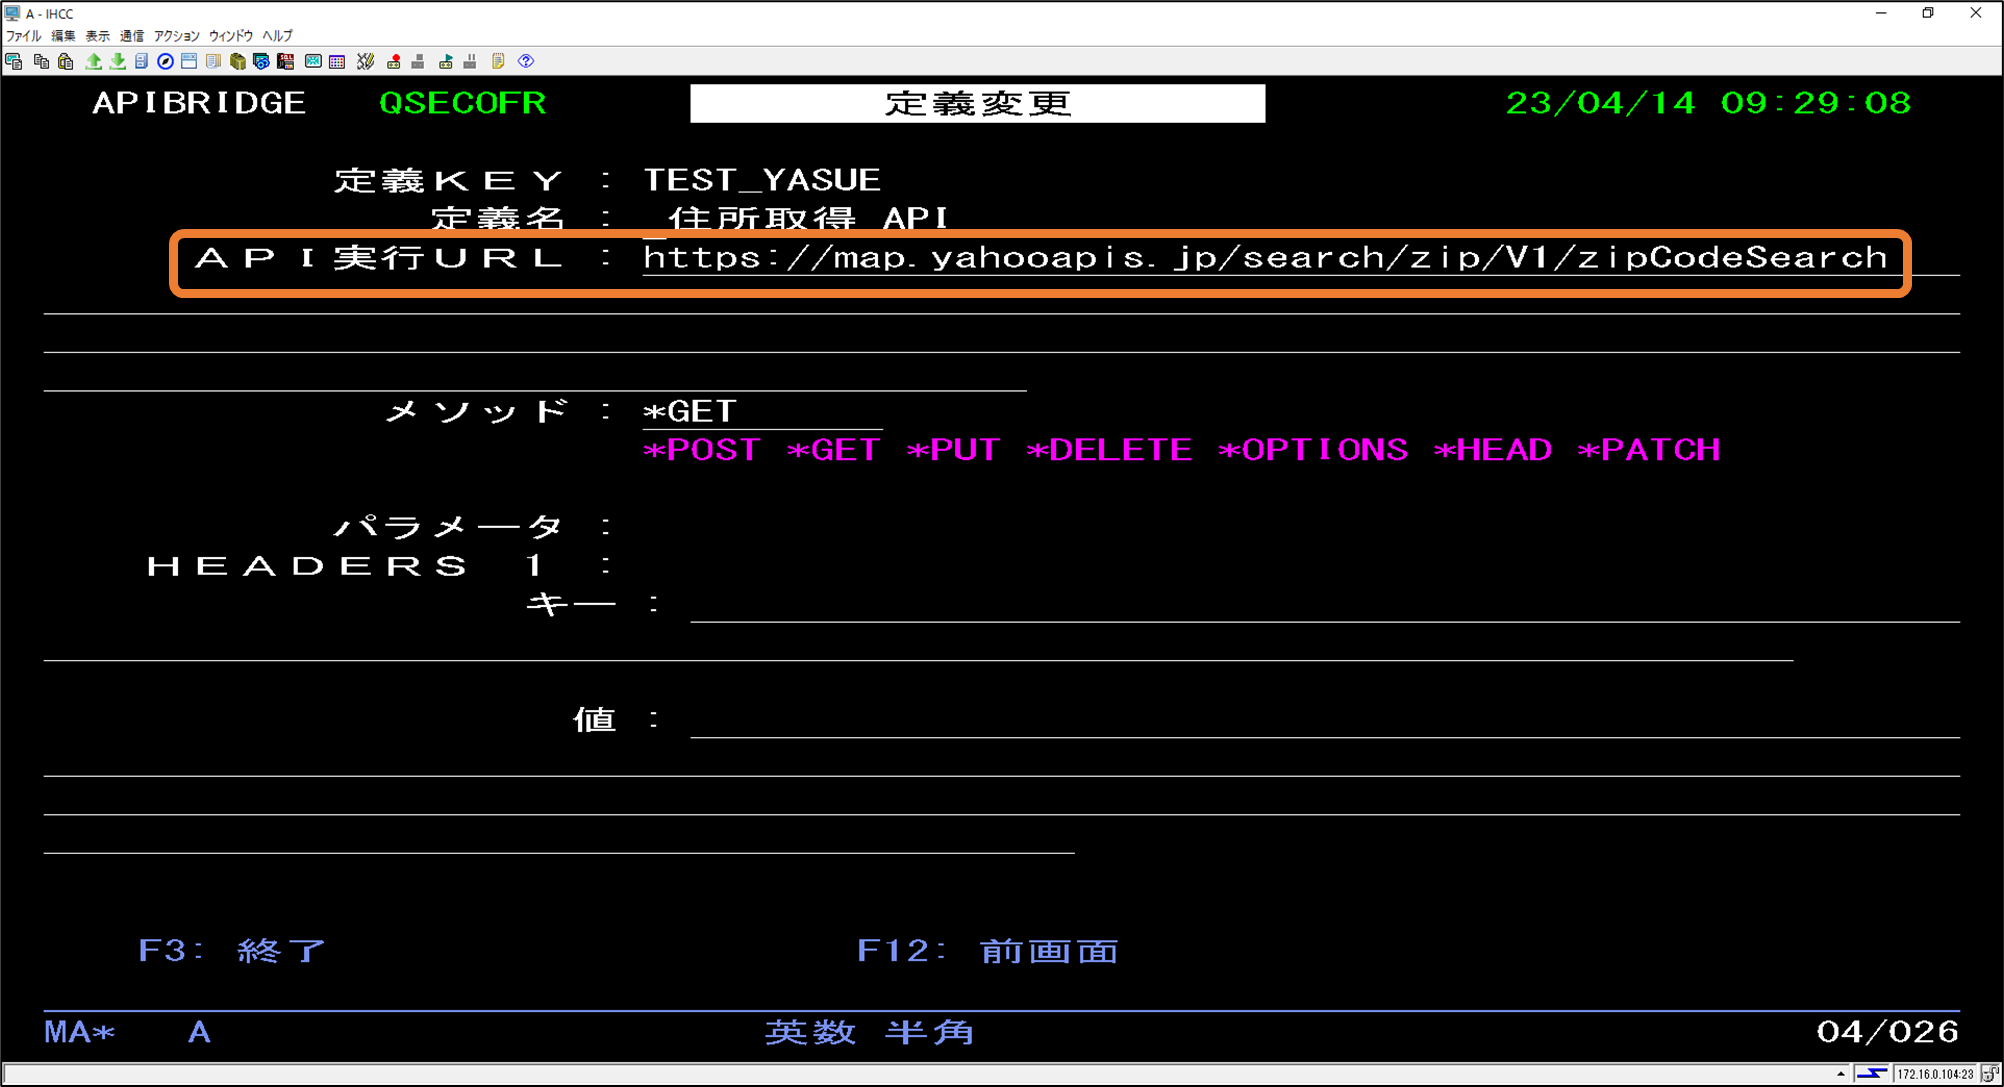Image resolution: width=2004 pixels, height=1087 pixels.
Task: Select the Send File to Host icon (green up arrow)
Action: click(93, 61)
